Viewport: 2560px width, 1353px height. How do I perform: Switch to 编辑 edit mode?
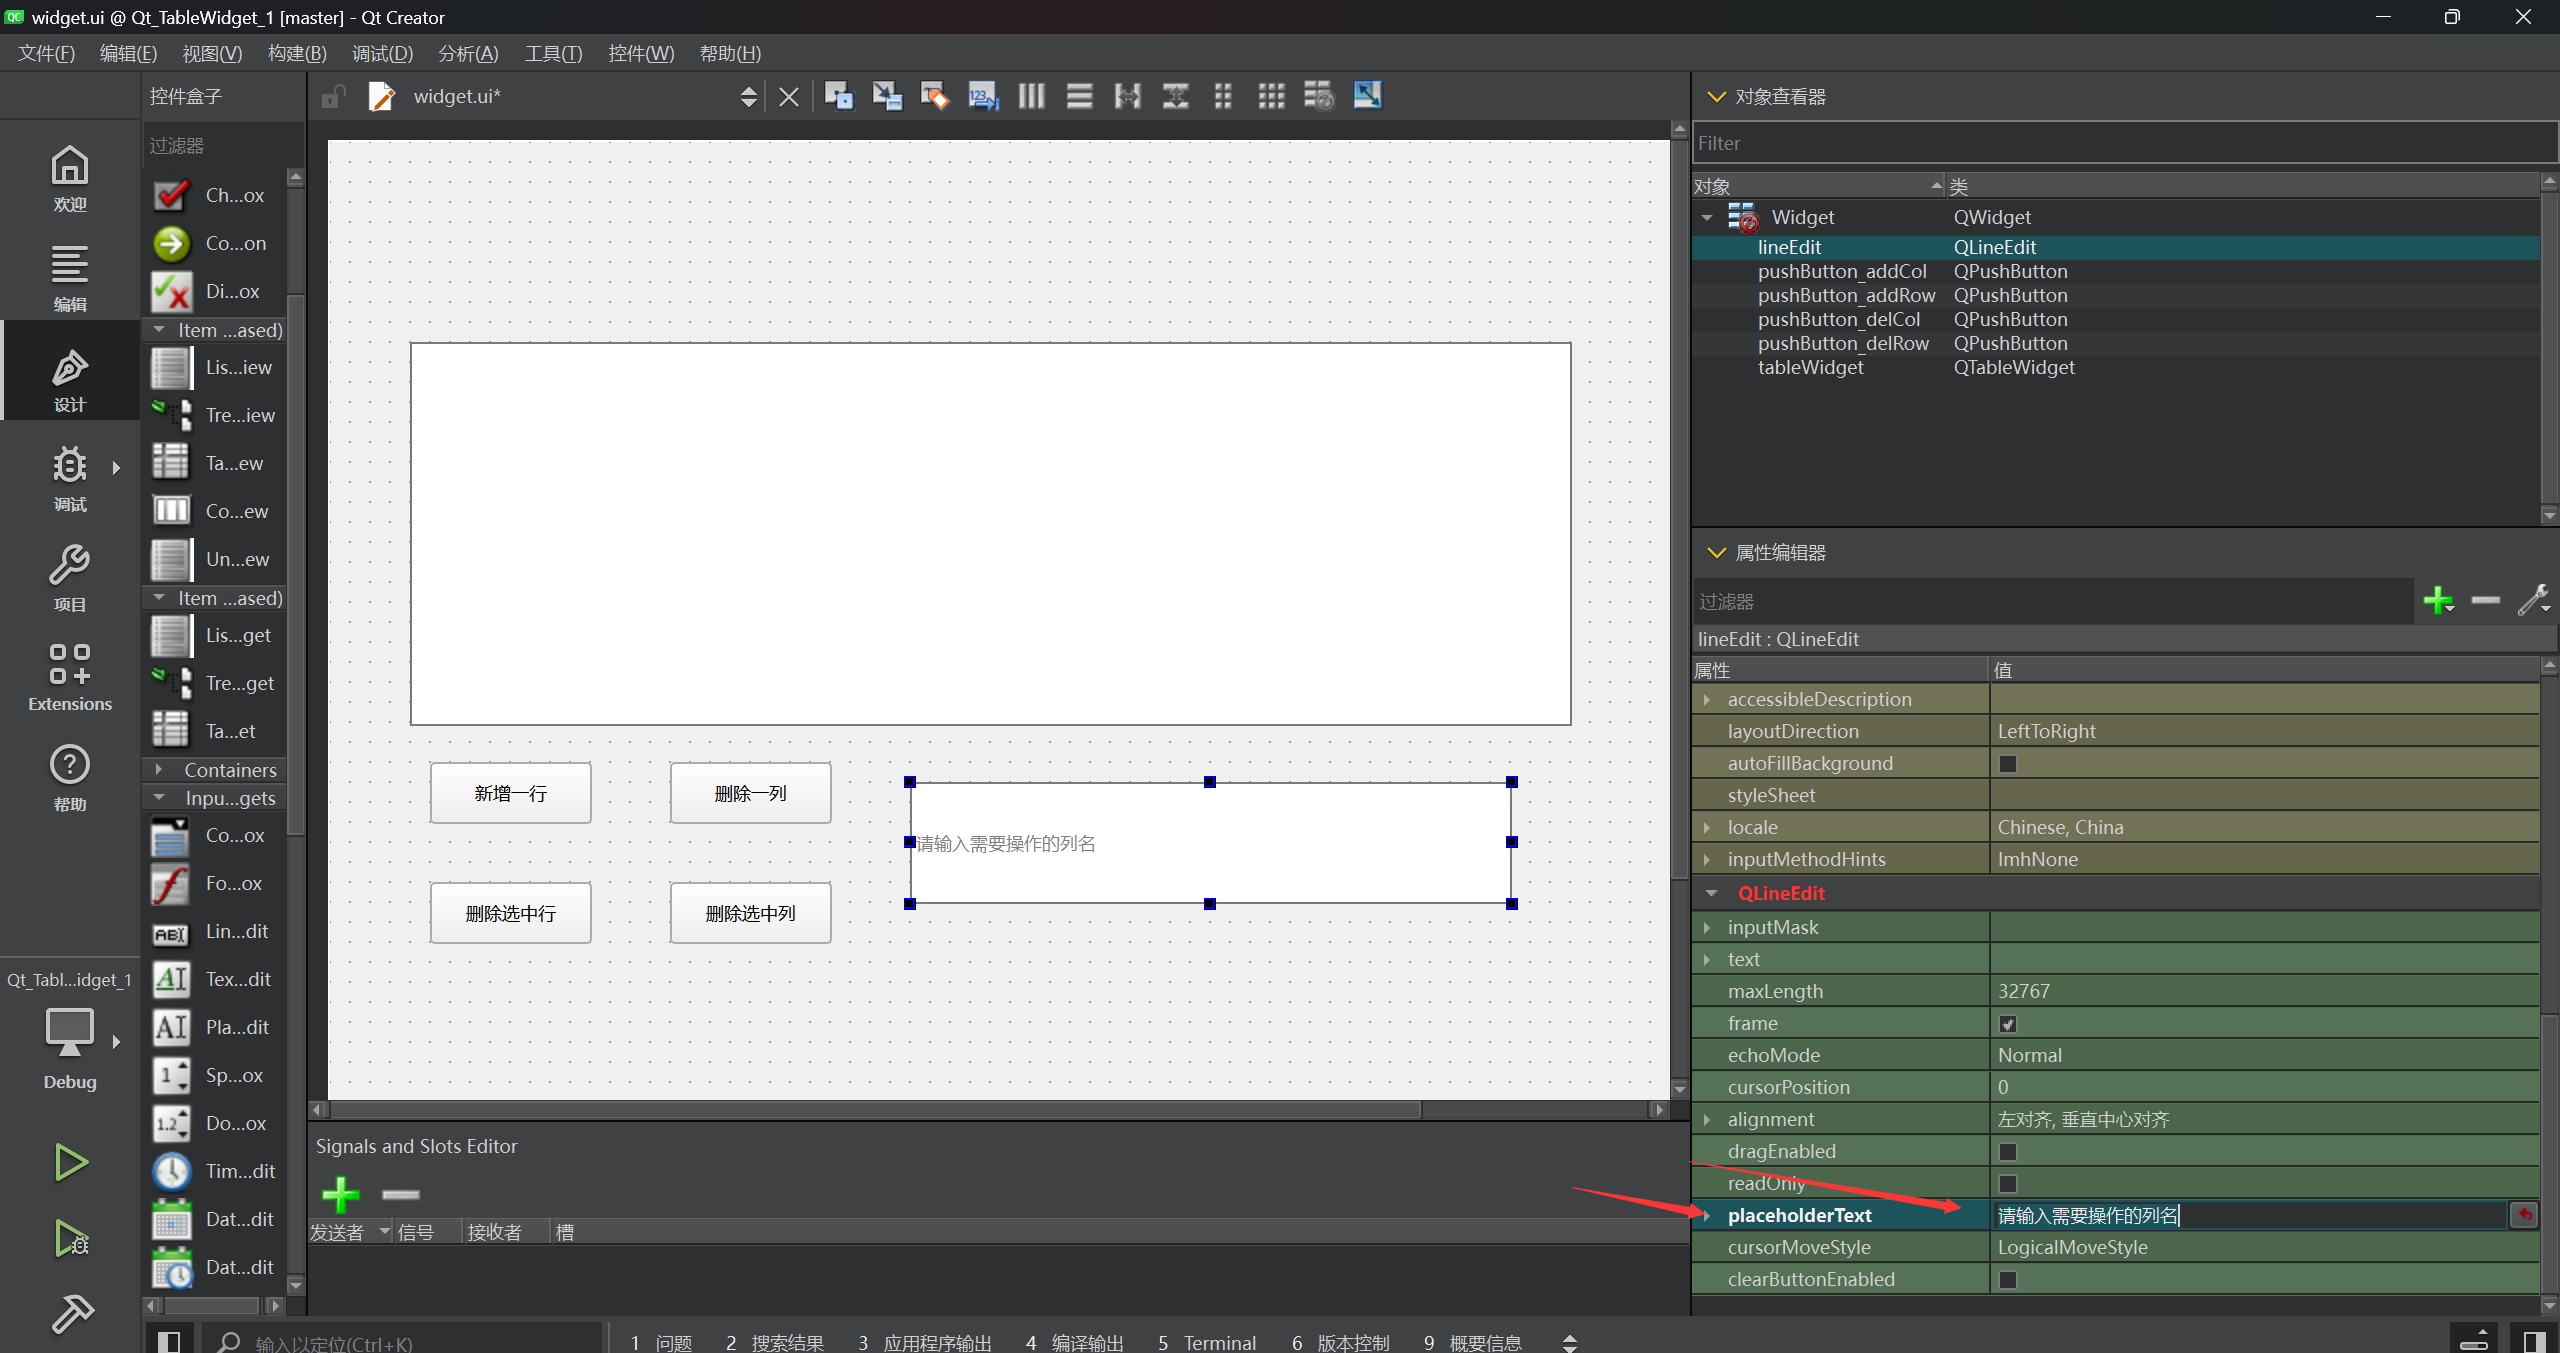pyautogui.click(x=70, y=278)
